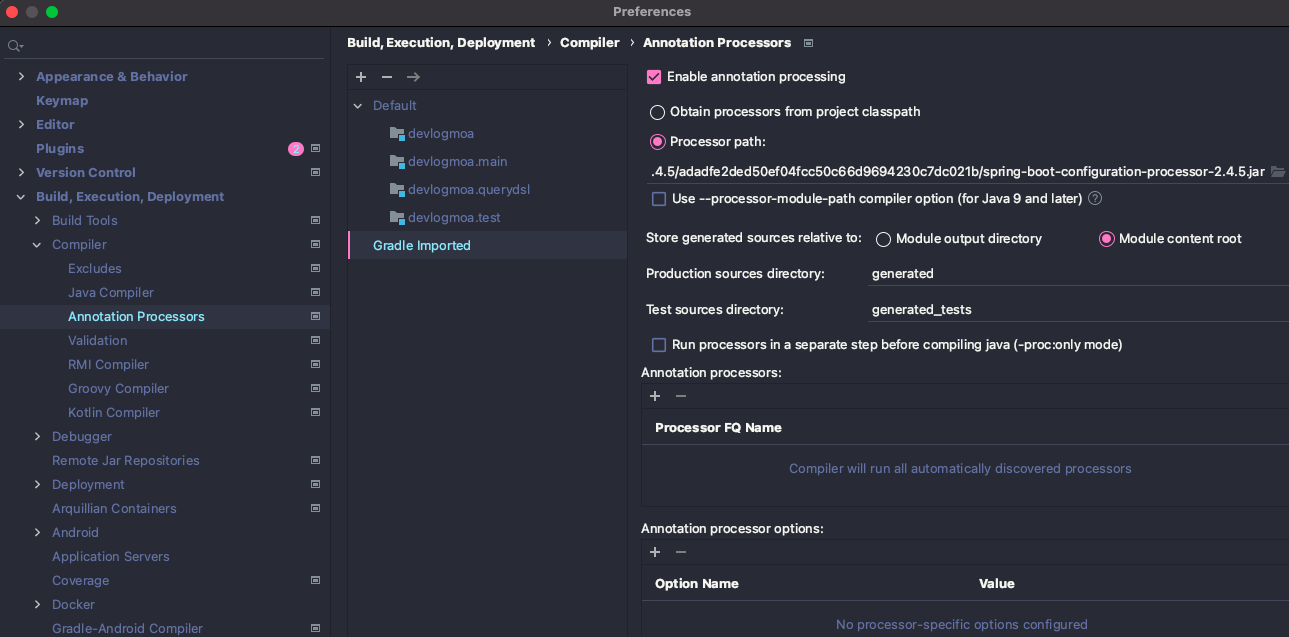Add an annotation processor option
This screenshot has width=1289, height=637.
(655, 552)
